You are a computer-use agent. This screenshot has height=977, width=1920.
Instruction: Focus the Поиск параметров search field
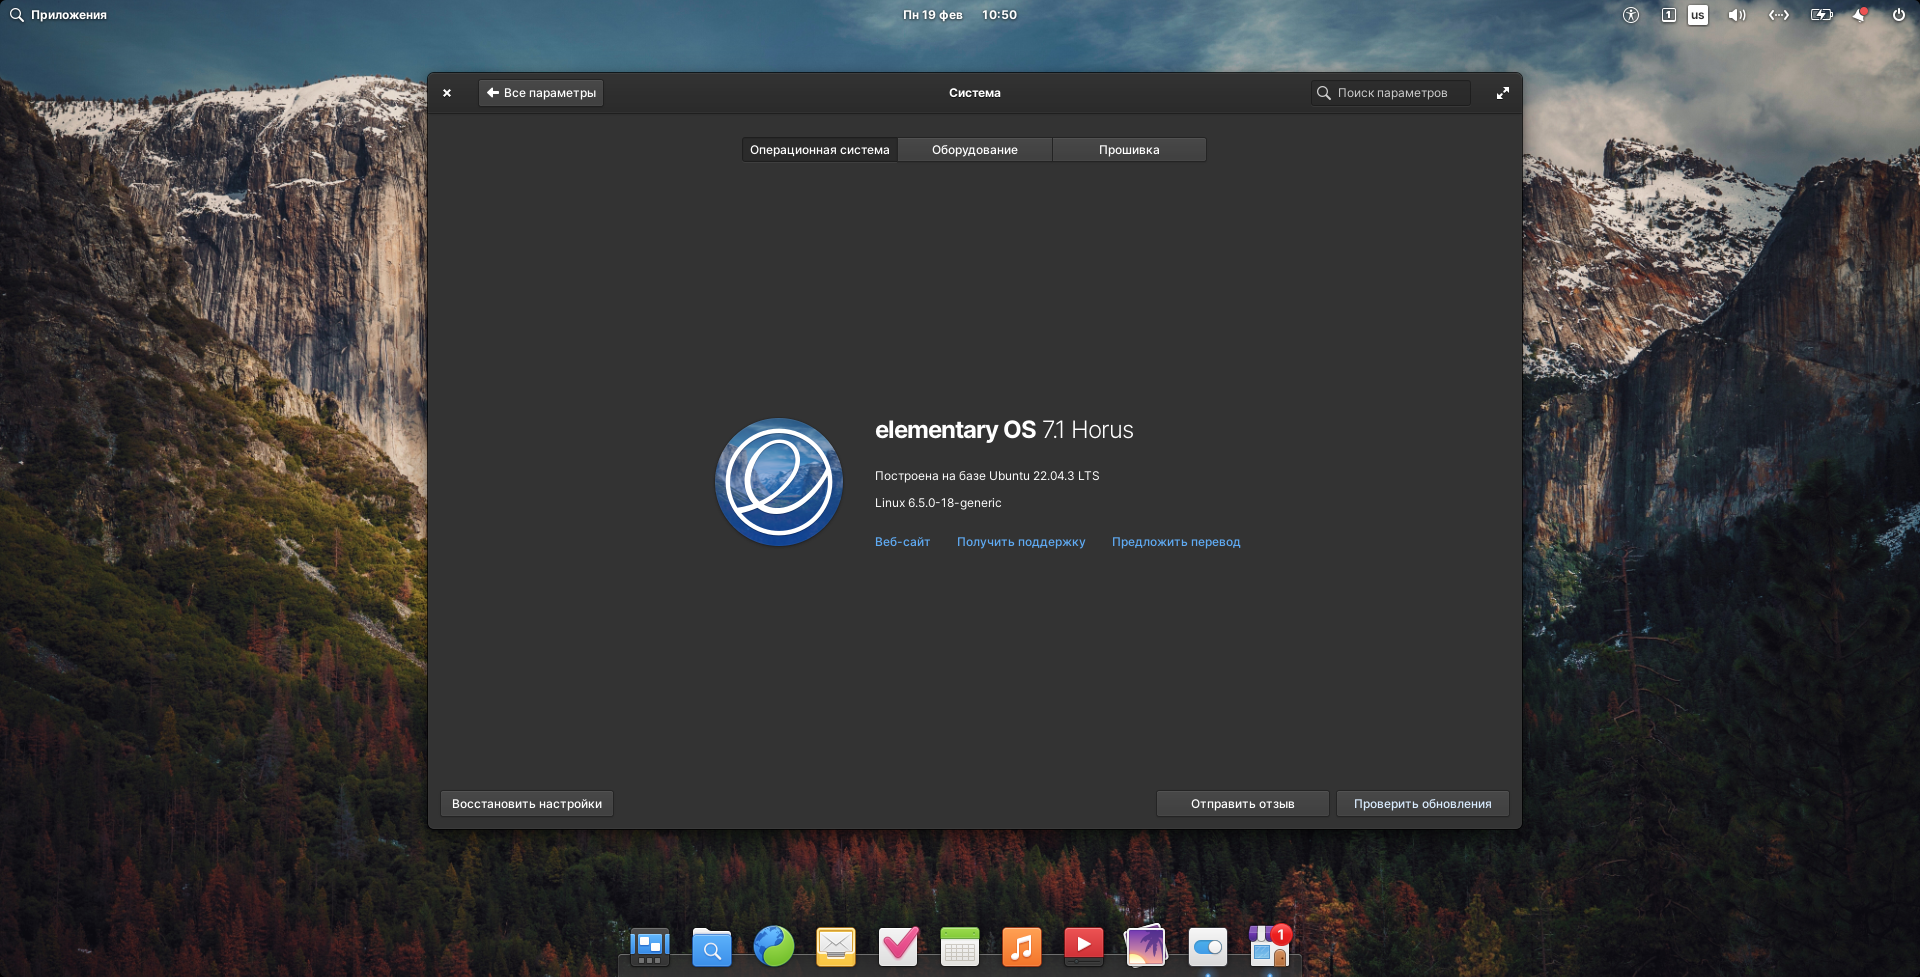tap(1391, 93)
